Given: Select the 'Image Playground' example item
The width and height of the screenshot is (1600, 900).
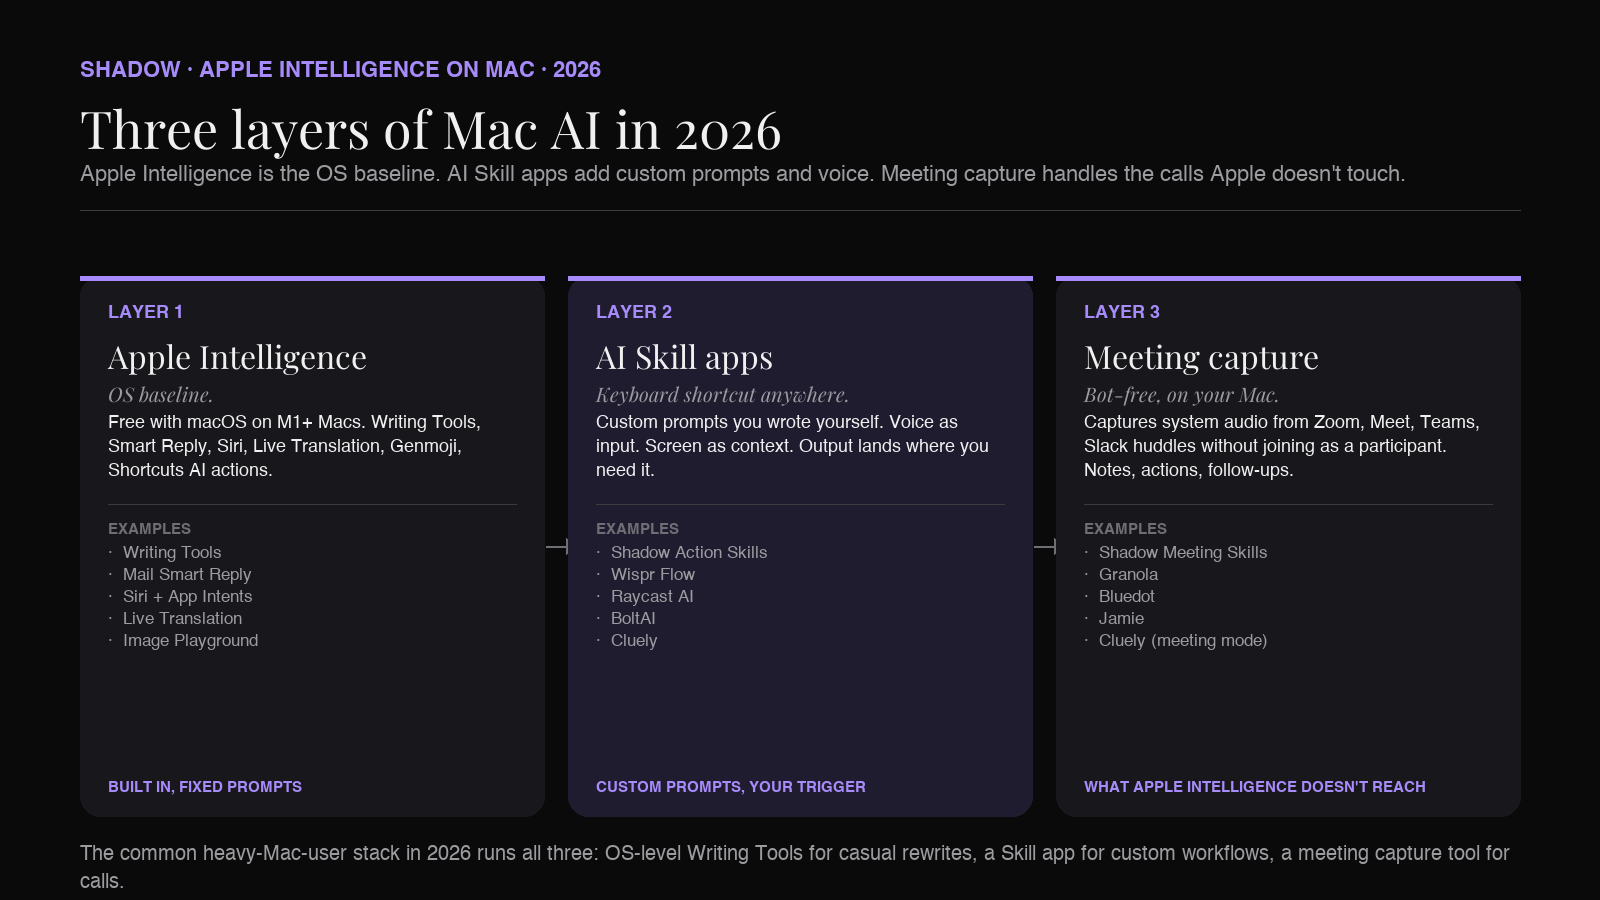Looking at the screenshot, I should [190, 640].
